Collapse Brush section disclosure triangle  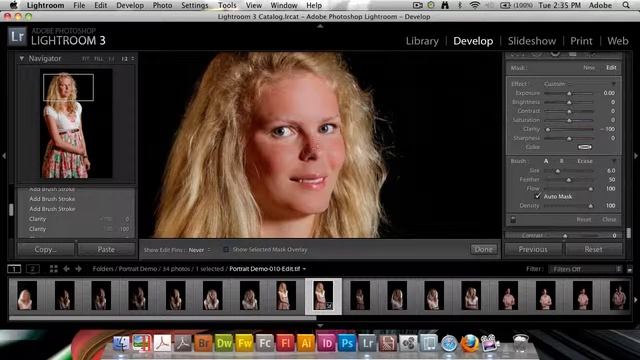(613, 161)
